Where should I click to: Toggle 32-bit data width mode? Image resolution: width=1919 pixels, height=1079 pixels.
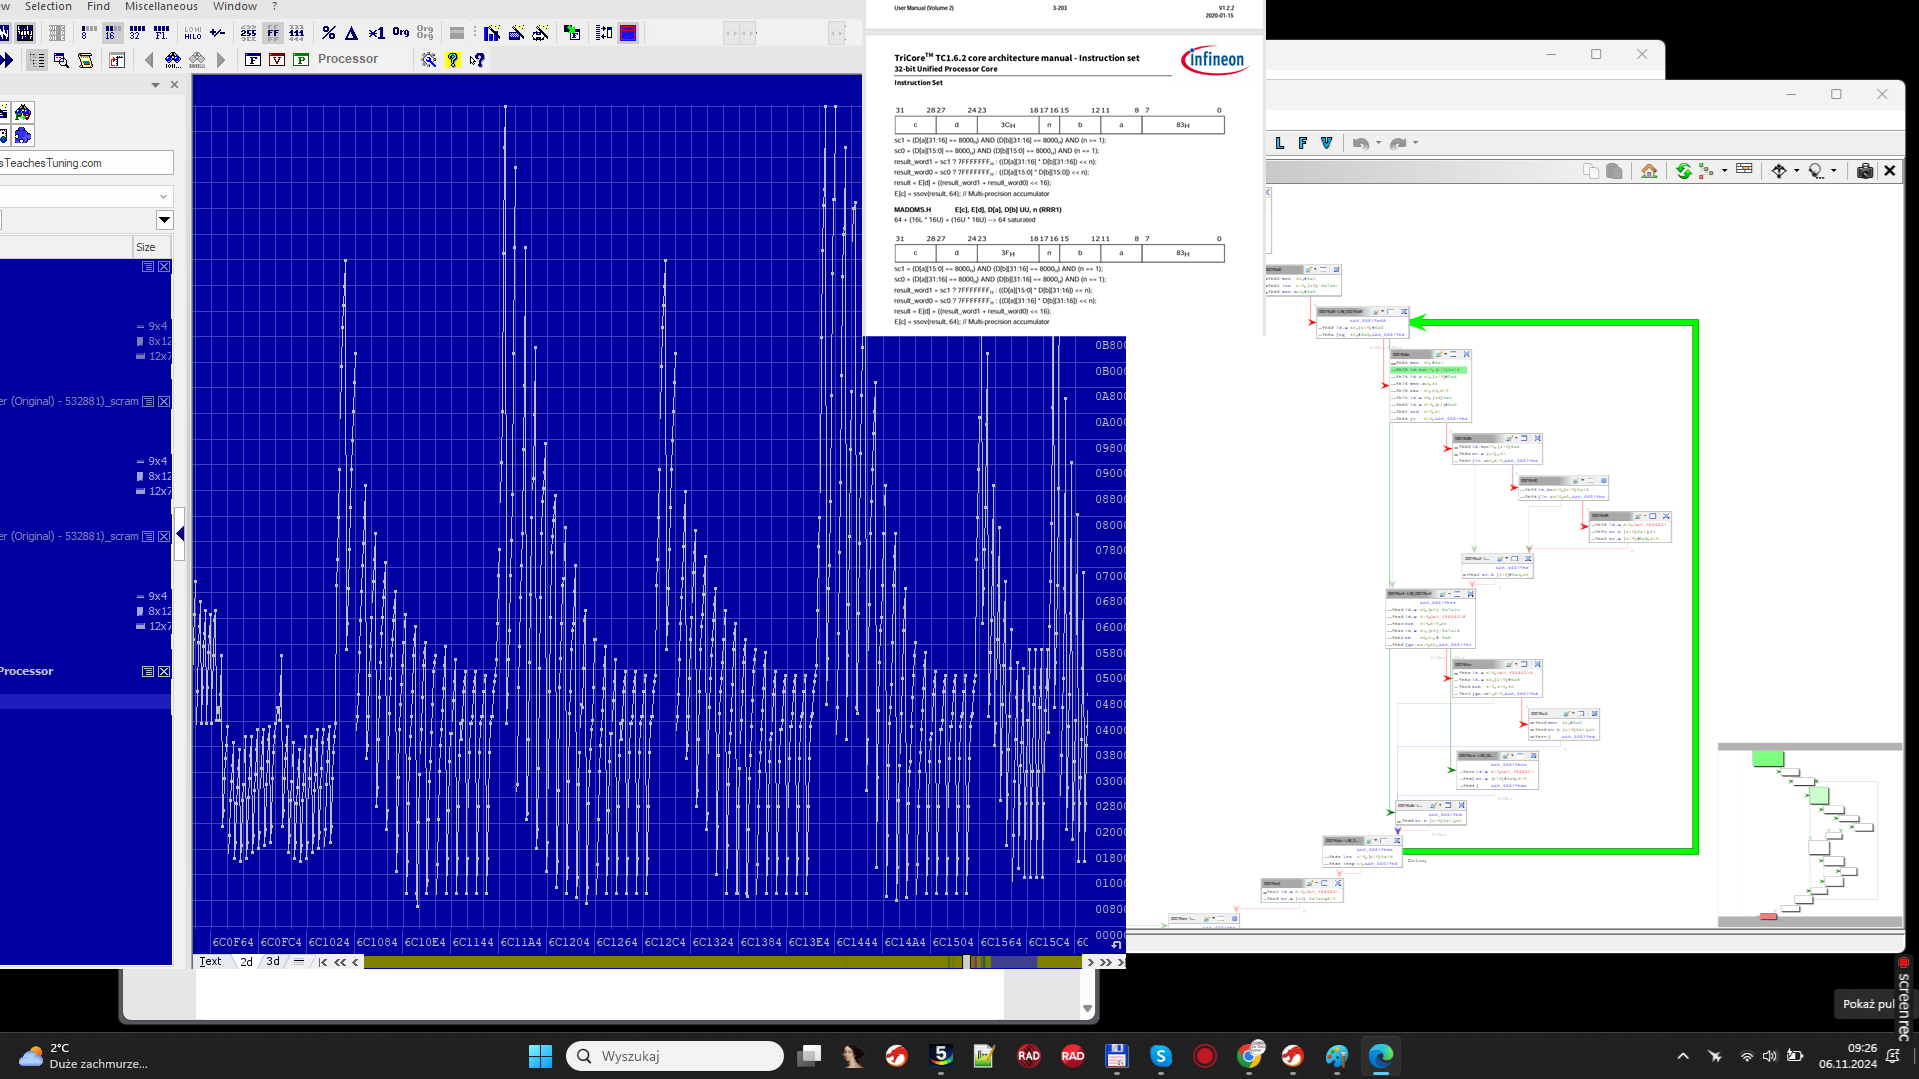pyautogui.click(x=136, y=33)
